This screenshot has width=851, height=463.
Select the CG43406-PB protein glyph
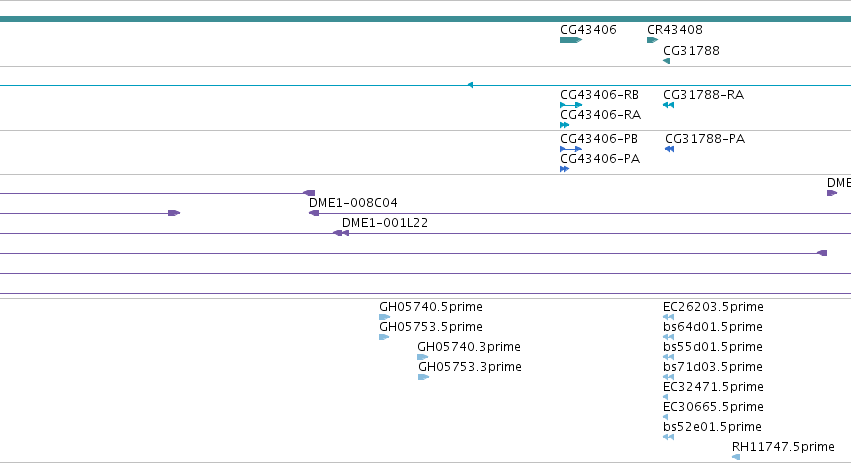point(571,149)
